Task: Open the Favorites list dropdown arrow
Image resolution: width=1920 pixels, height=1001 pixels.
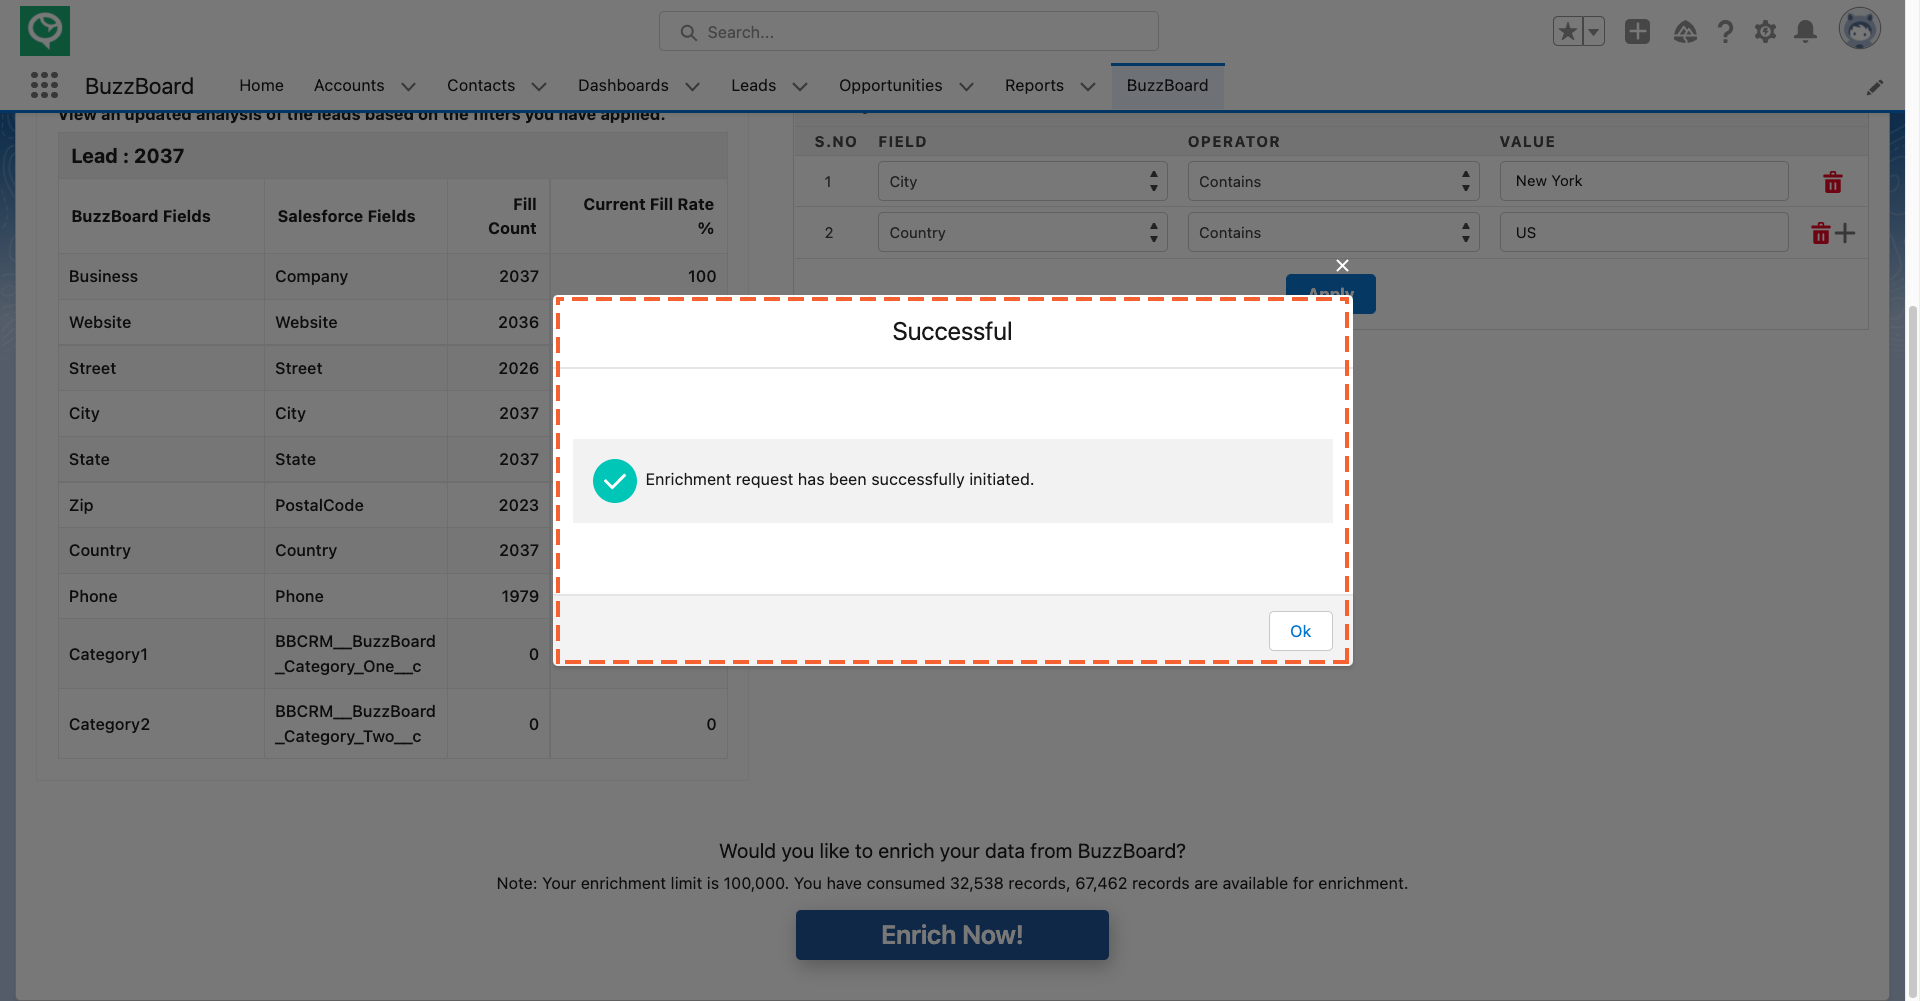Action: click(1594, 32)
